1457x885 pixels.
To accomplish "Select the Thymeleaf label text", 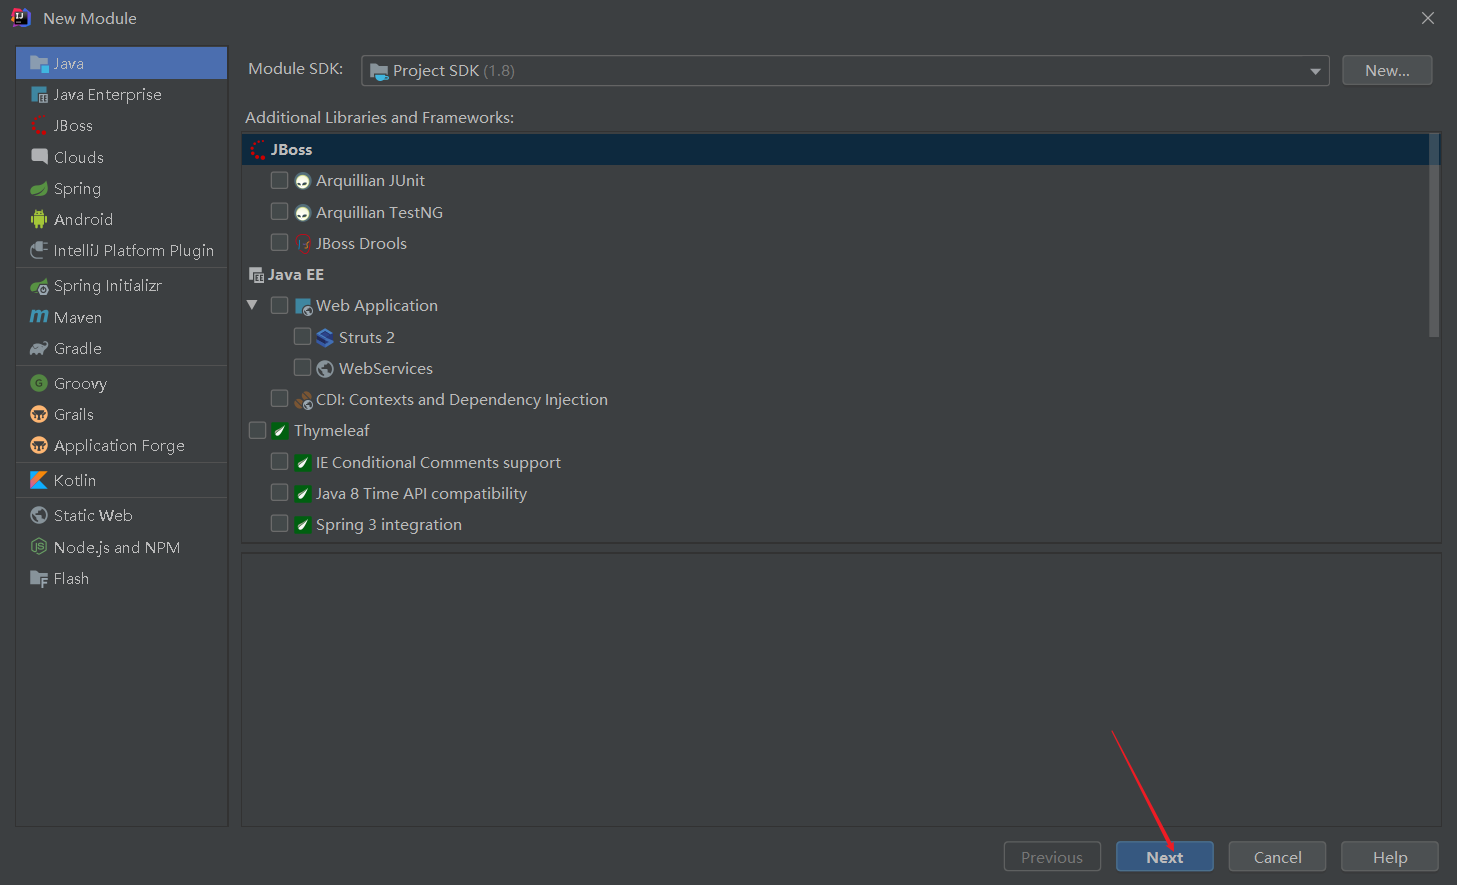I will 332,431.
